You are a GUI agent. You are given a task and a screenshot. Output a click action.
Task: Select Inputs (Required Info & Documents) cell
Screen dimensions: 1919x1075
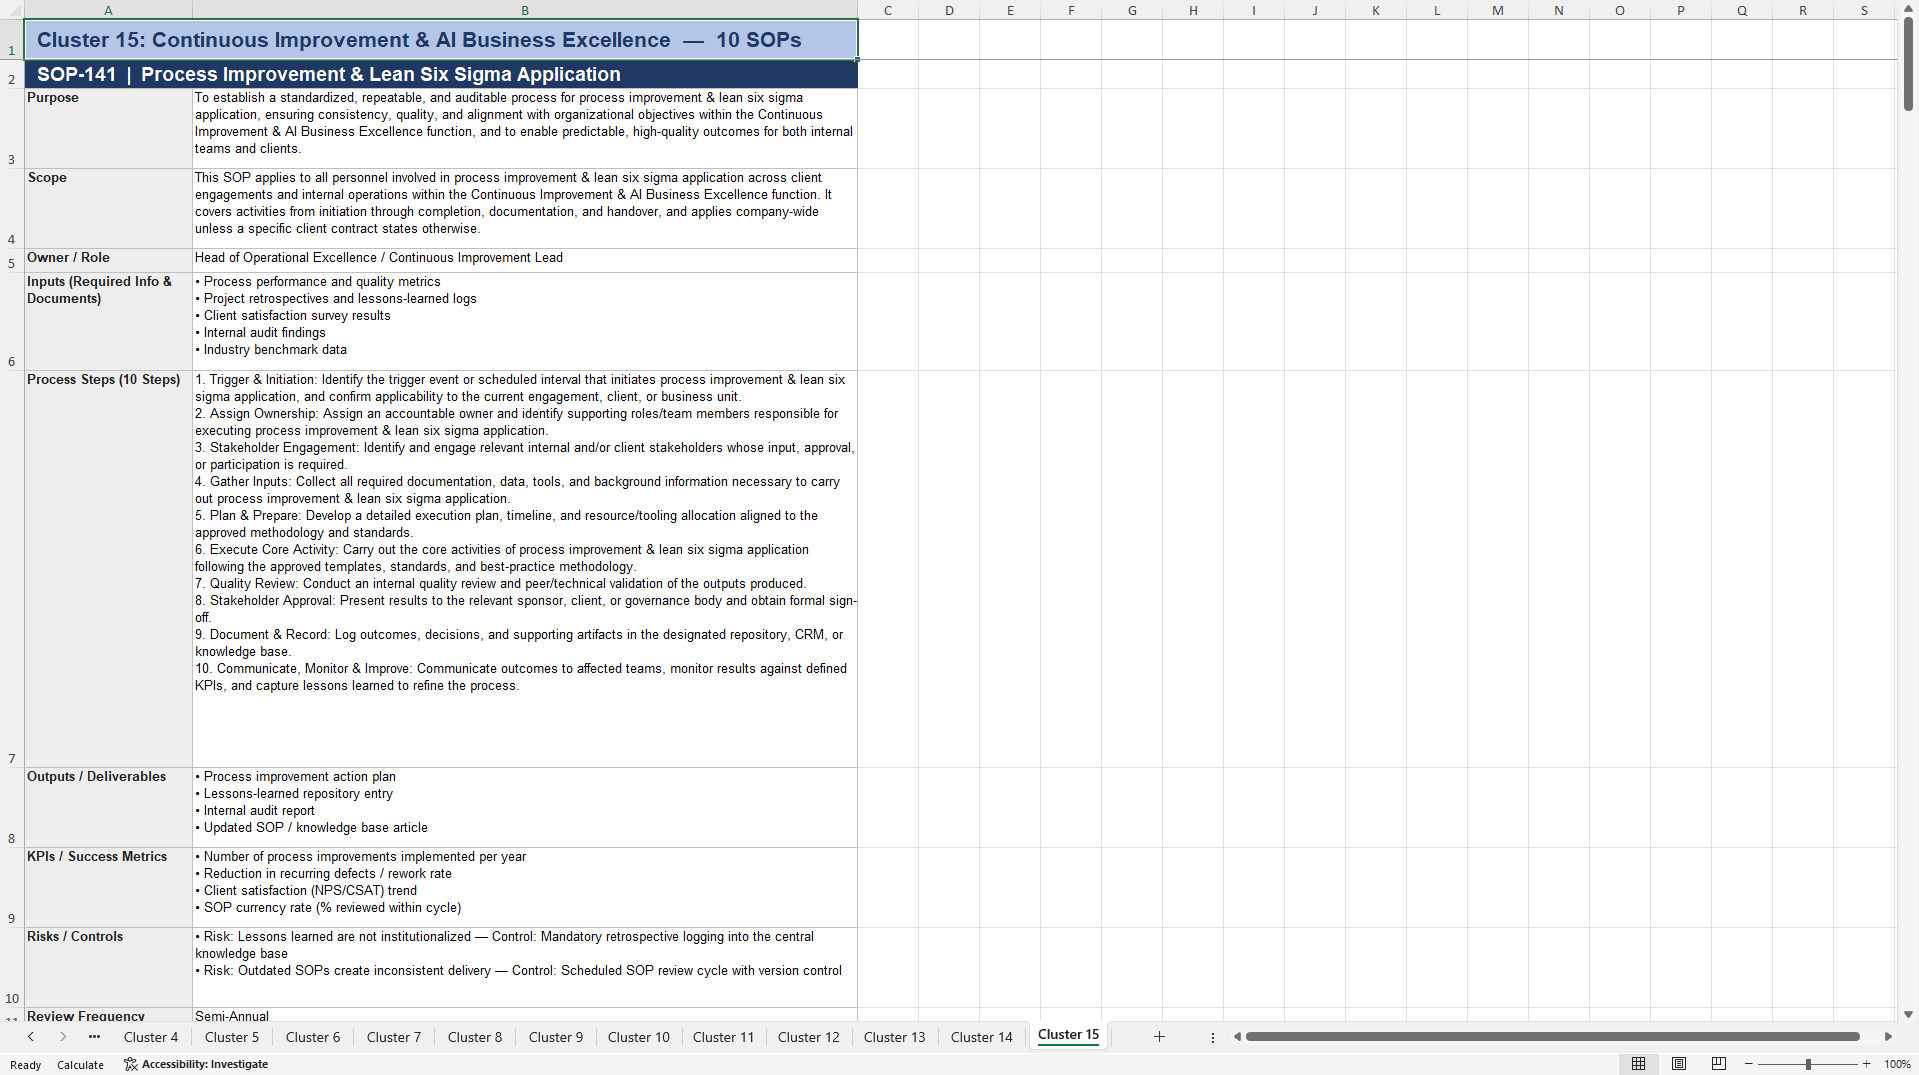click(108, 321)
